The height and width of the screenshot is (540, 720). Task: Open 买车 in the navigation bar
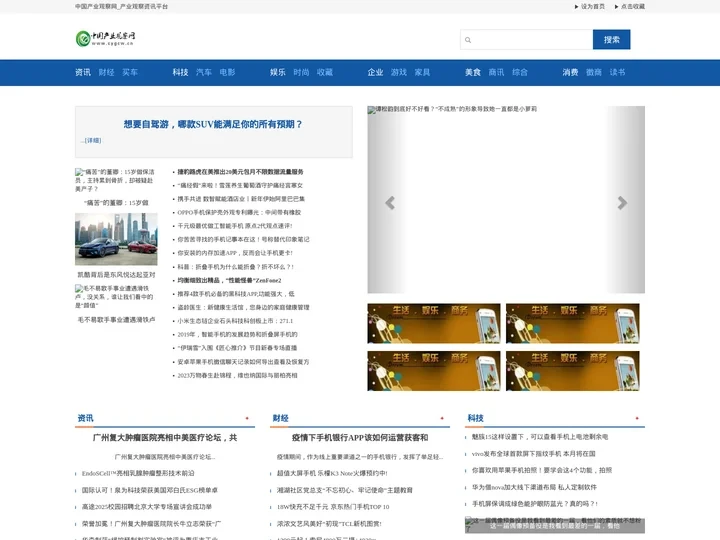pyautogui.click(x=130, y=72)
